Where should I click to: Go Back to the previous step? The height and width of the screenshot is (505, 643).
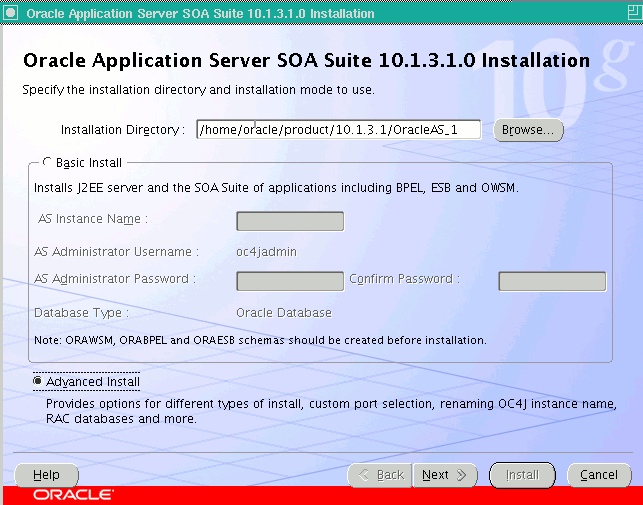click(x=380, y=475)
